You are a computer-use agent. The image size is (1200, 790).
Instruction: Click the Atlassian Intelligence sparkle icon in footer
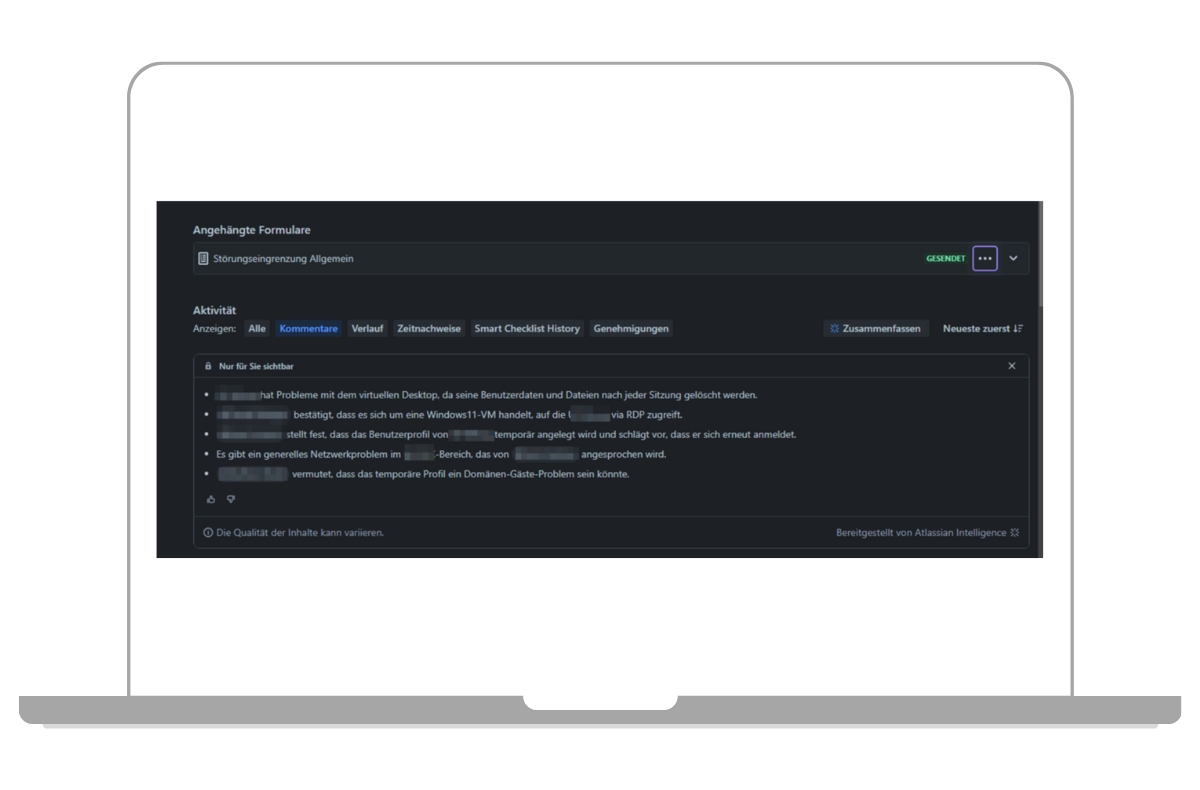[x=1015, y=533]
